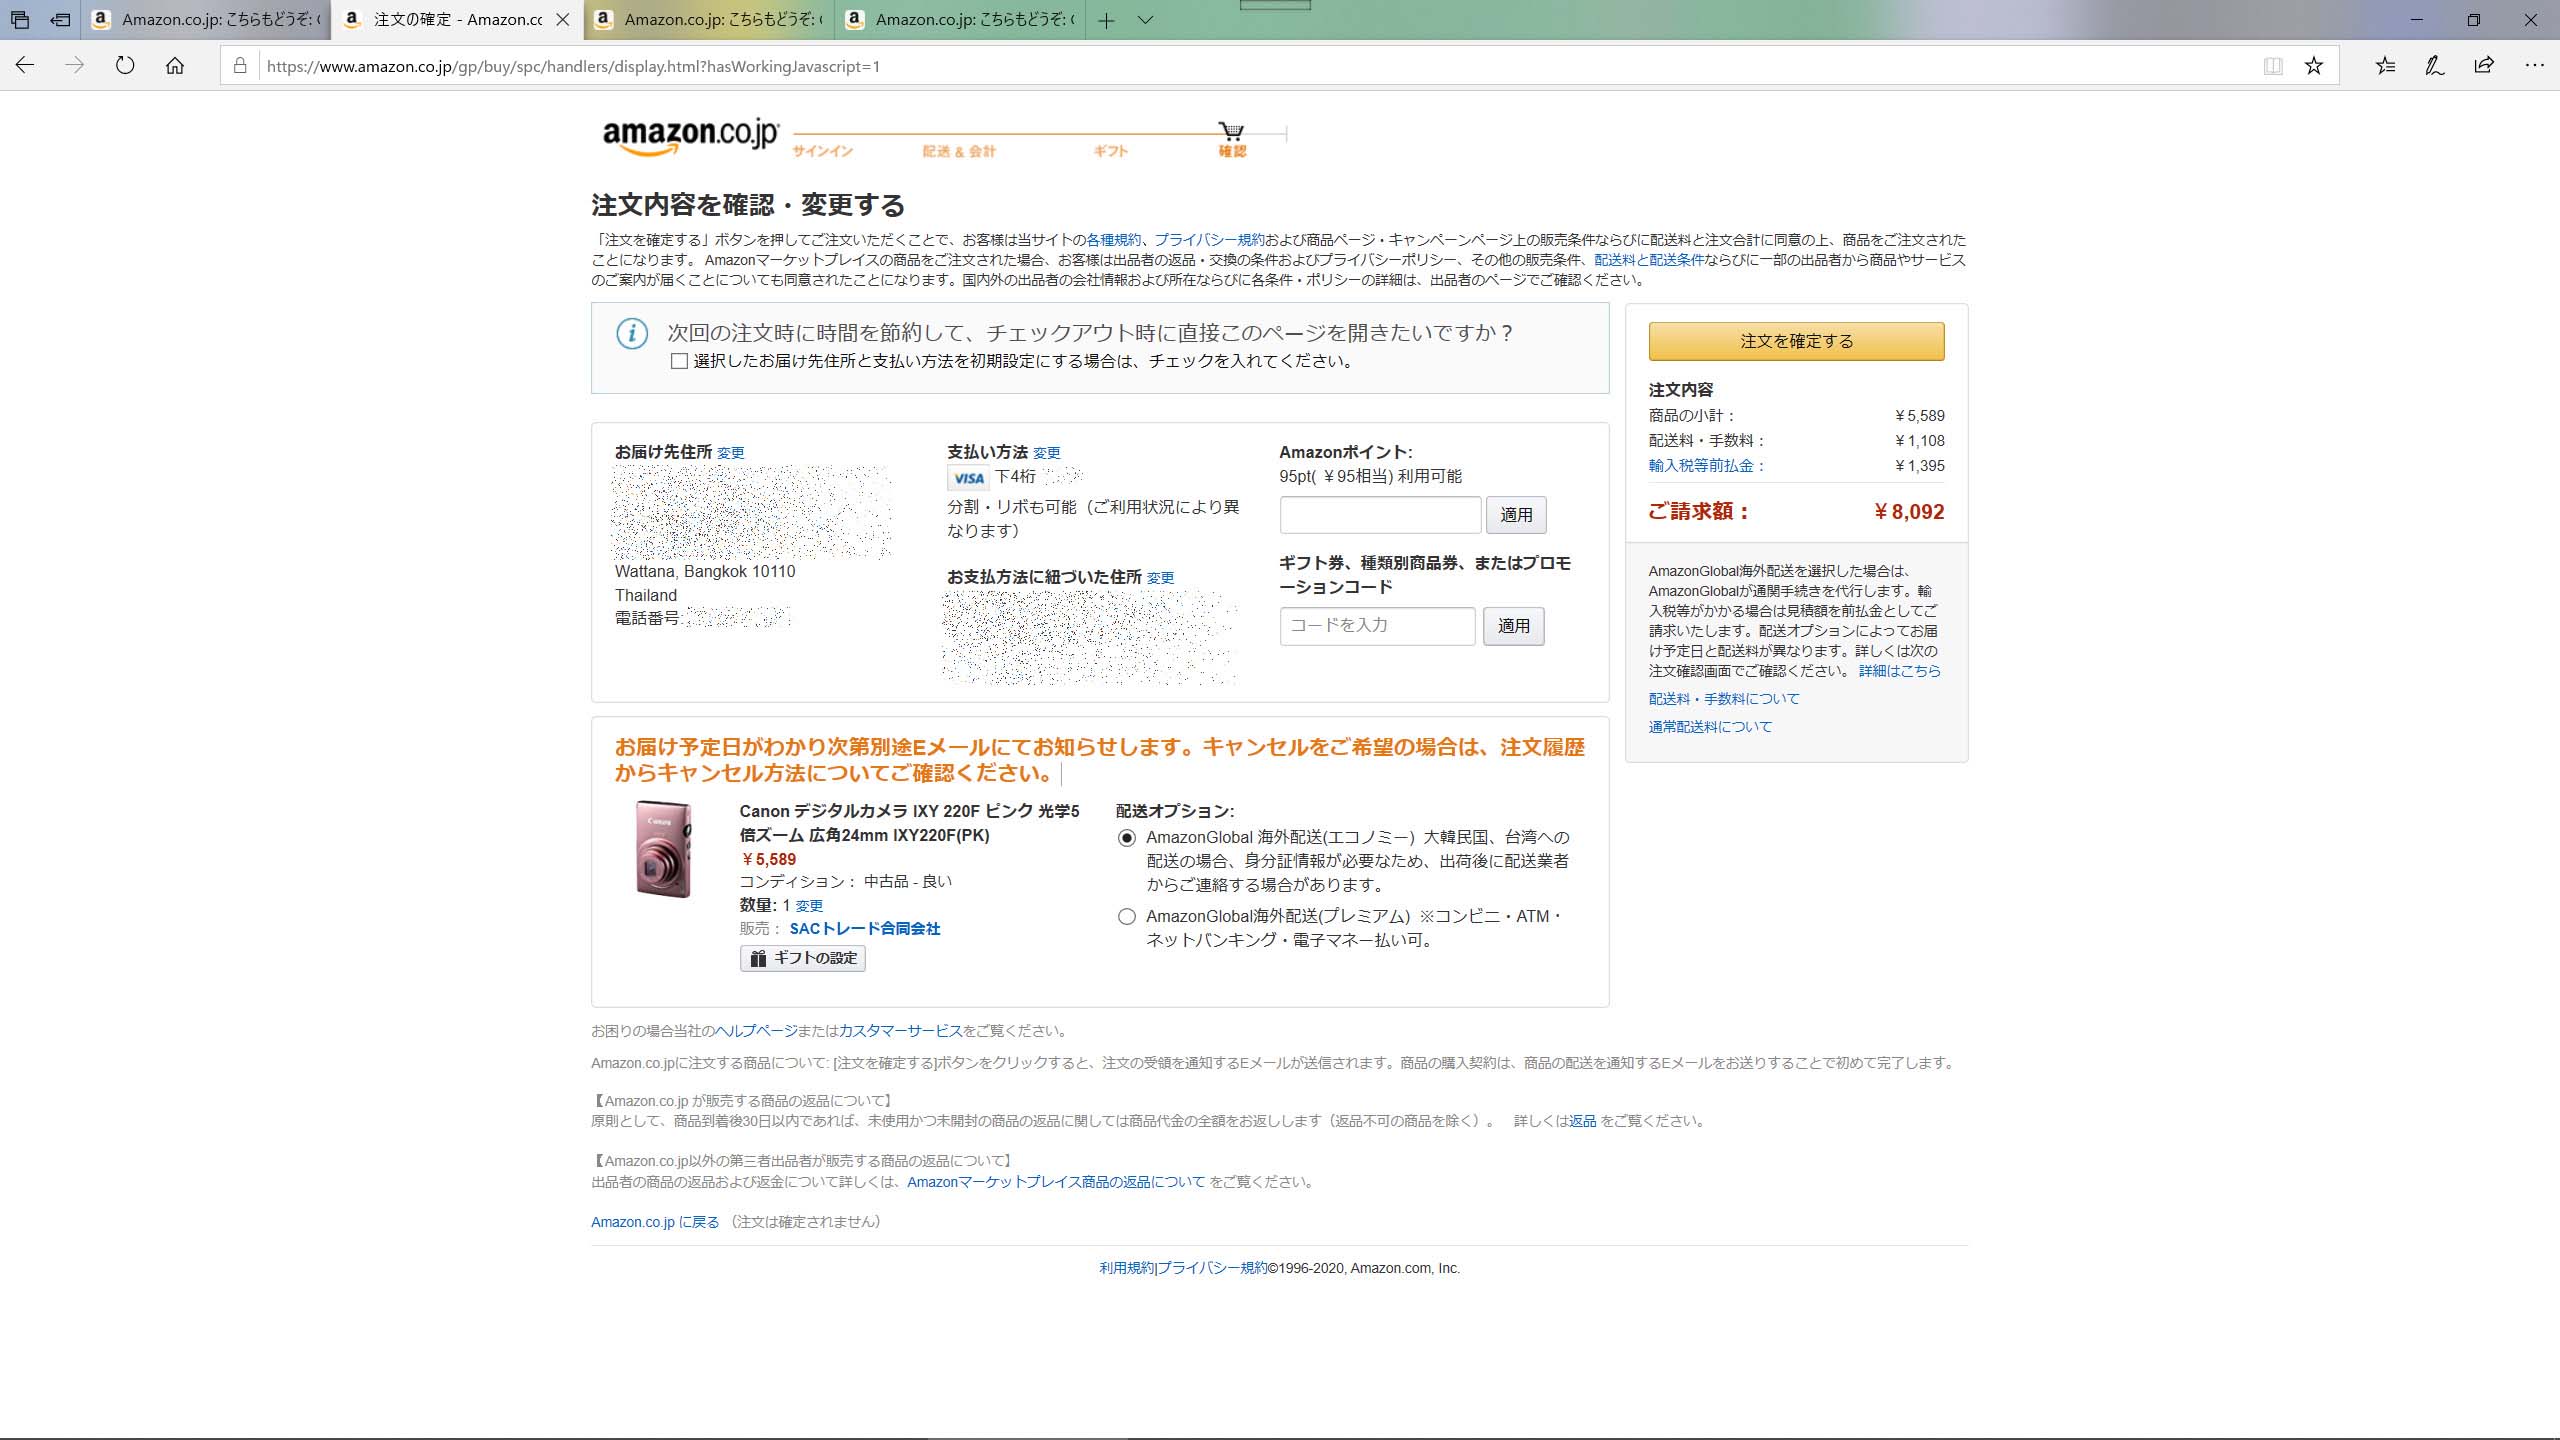Expand the tab previews chevron

coord(1146,20)
